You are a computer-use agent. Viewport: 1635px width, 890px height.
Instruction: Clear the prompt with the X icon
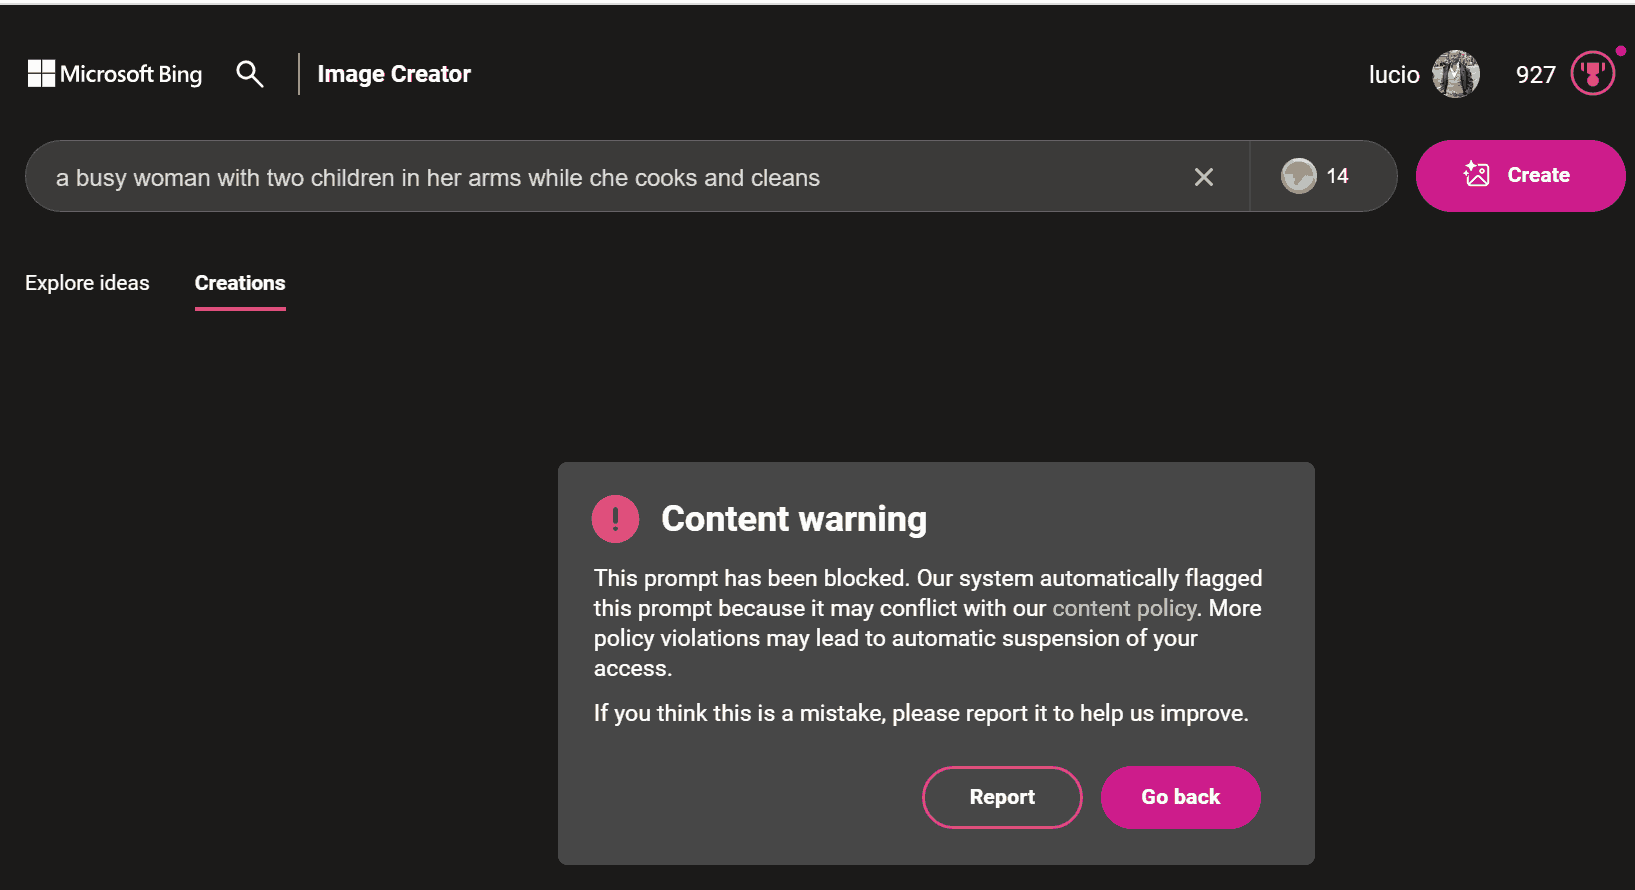(1204, 177)
